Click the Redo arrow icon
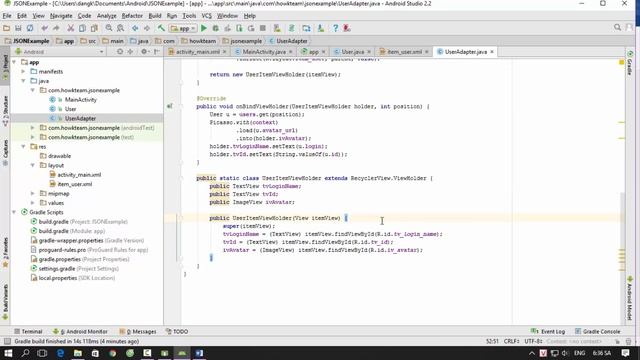The width and height of the screenshot is (640, 360). coord(56,28)
